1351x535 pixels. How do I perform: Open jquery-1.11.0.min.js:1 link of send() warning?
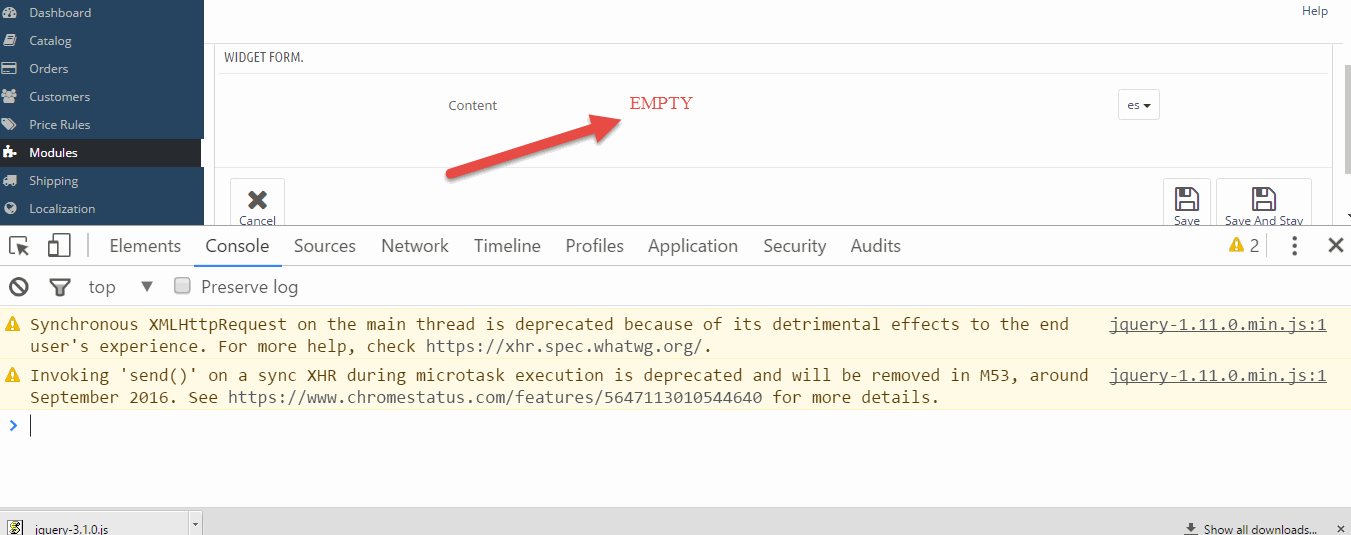pos(1218,376)
